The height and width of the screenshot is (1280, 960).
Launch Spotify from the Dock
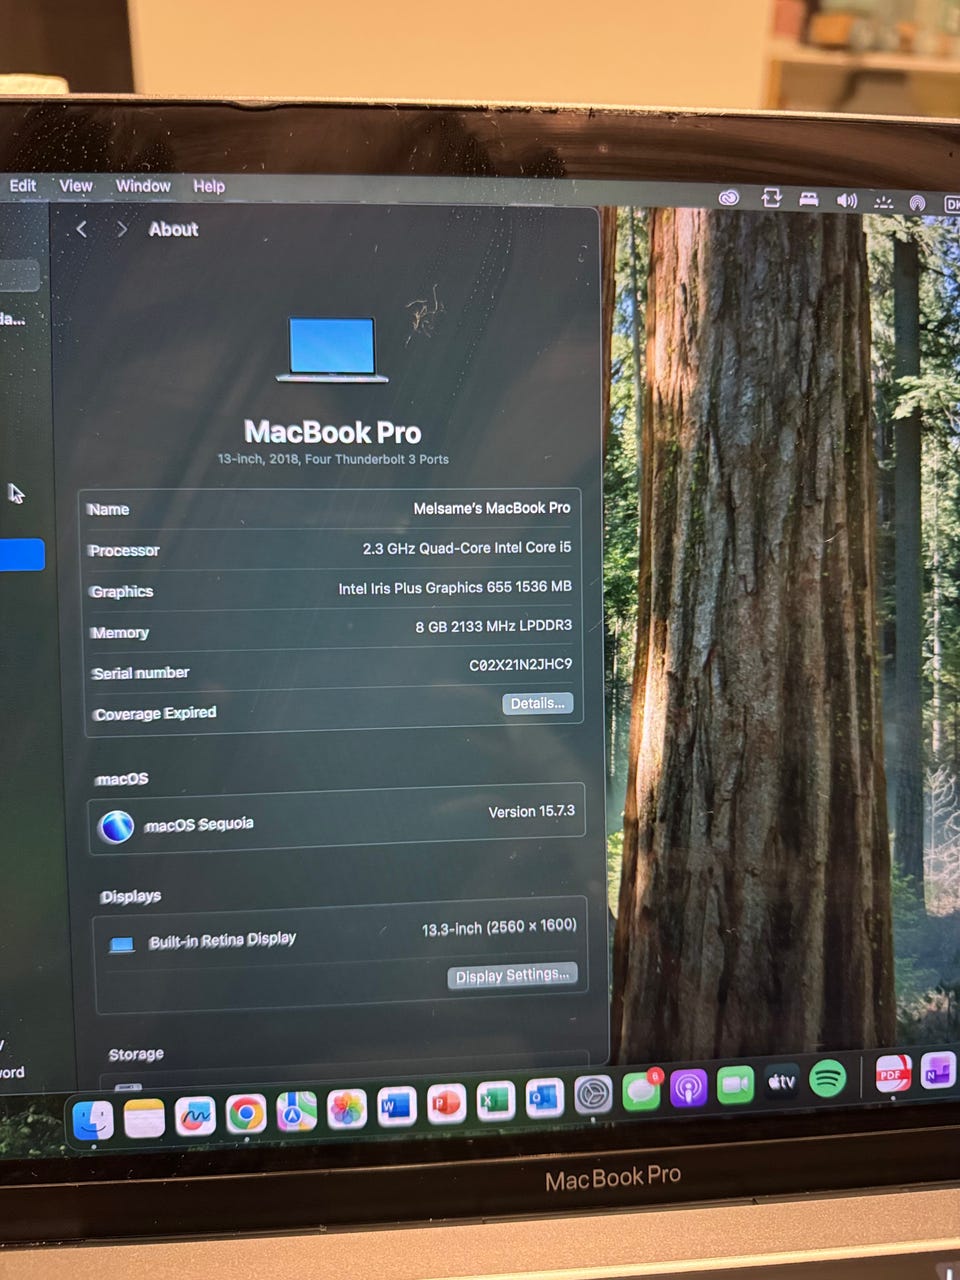pos(827,1078)
